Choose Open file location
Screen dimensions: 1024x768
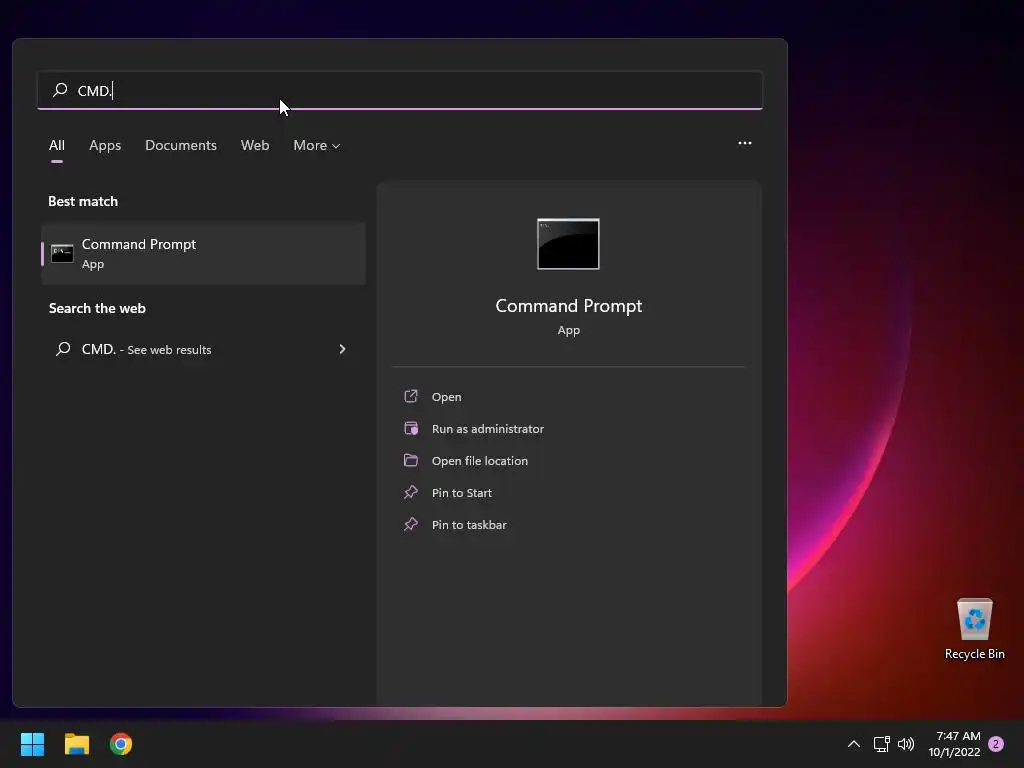pyautogui.click(x=479, y=461)
